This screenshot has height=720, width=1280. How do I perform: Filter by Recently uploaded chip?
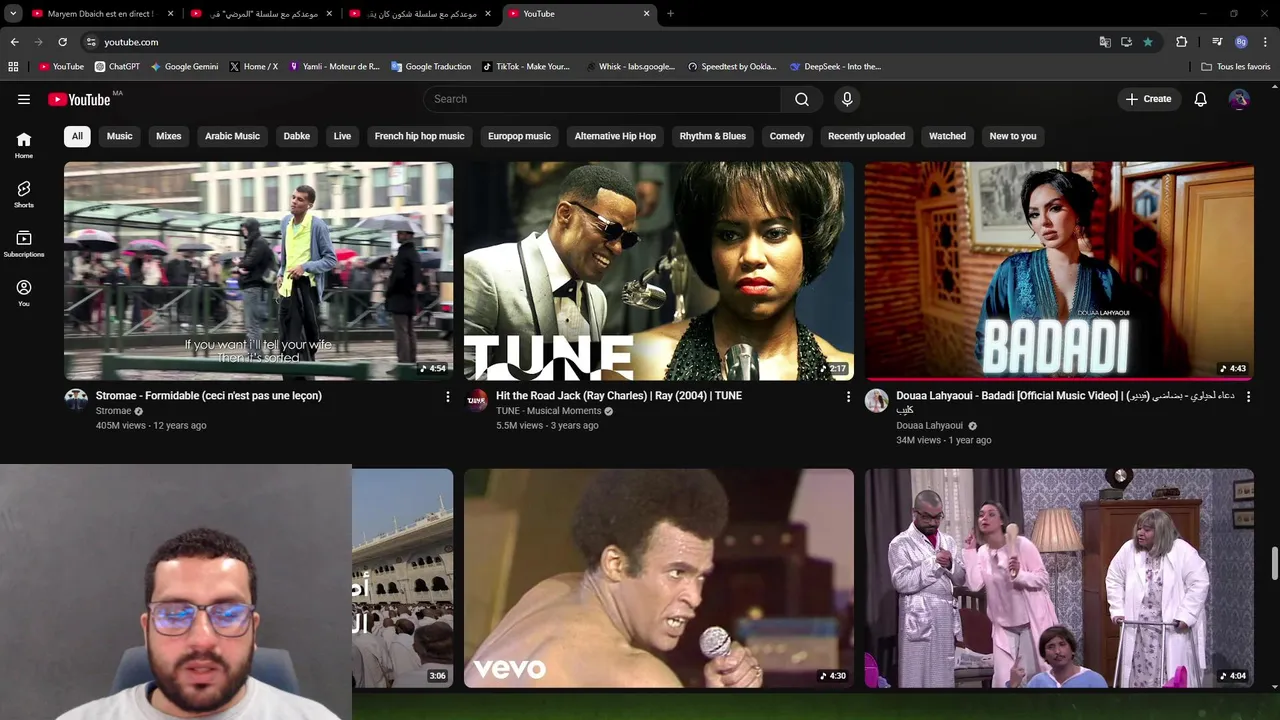866,136
